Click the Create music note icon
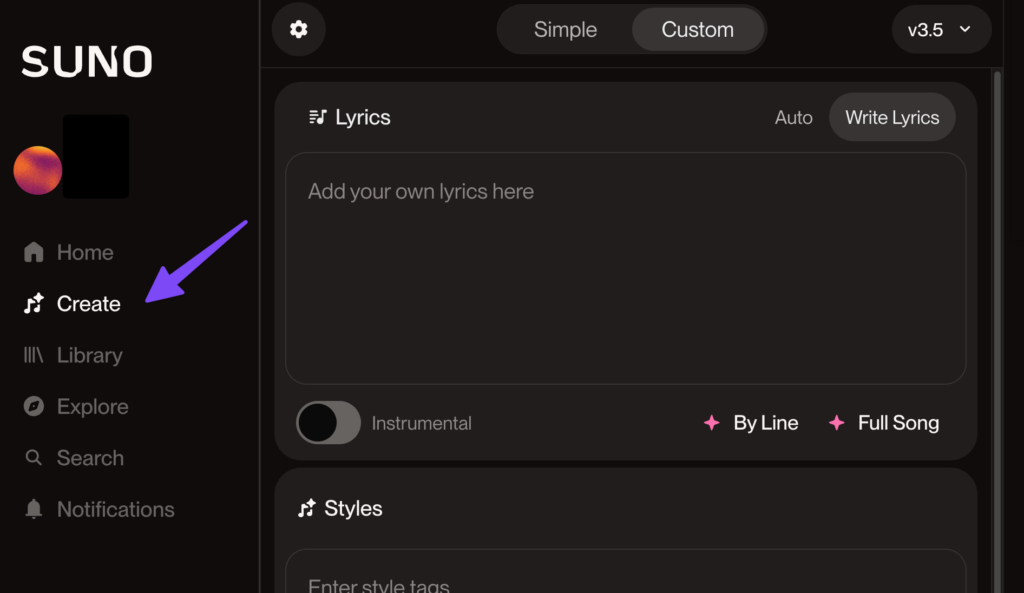This screenshot has width=1024, height=593. coord(33,304)
